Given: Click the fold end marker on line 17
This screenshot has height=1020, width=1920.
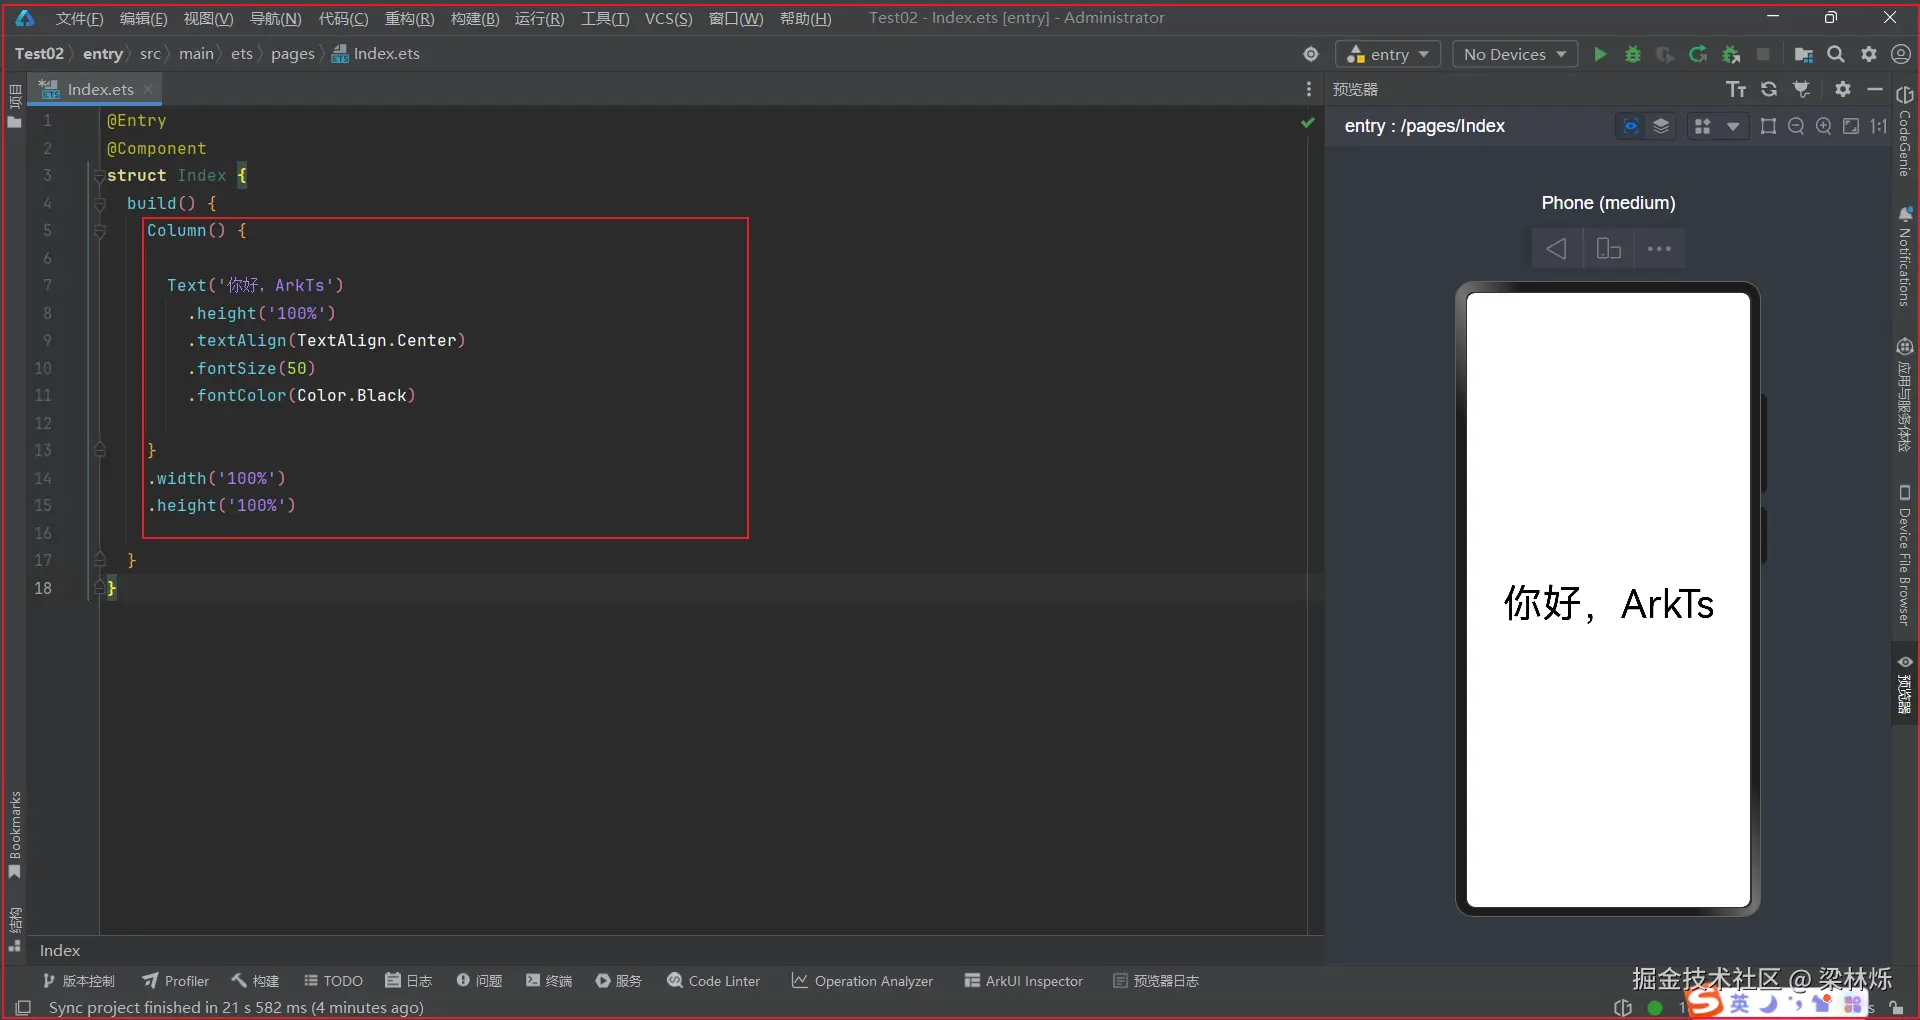Looking at the screenshot, I should (99, 560).
